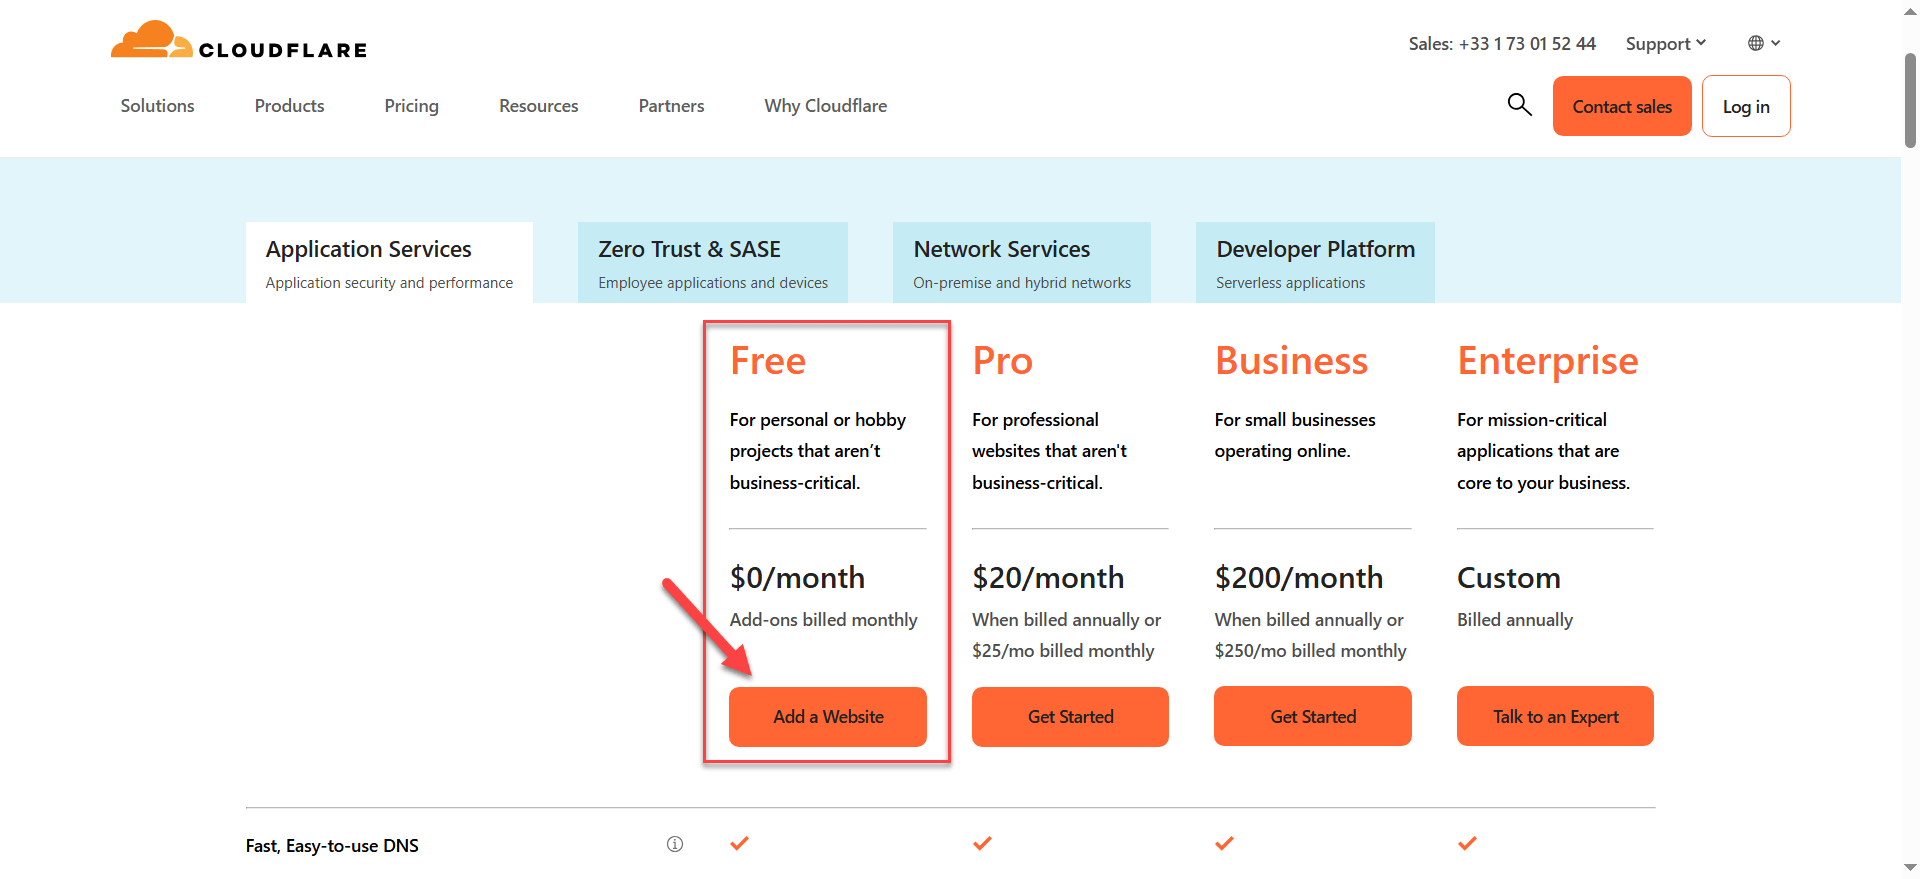
Task: Click the Contact sales button
Action: (1622, 106)
